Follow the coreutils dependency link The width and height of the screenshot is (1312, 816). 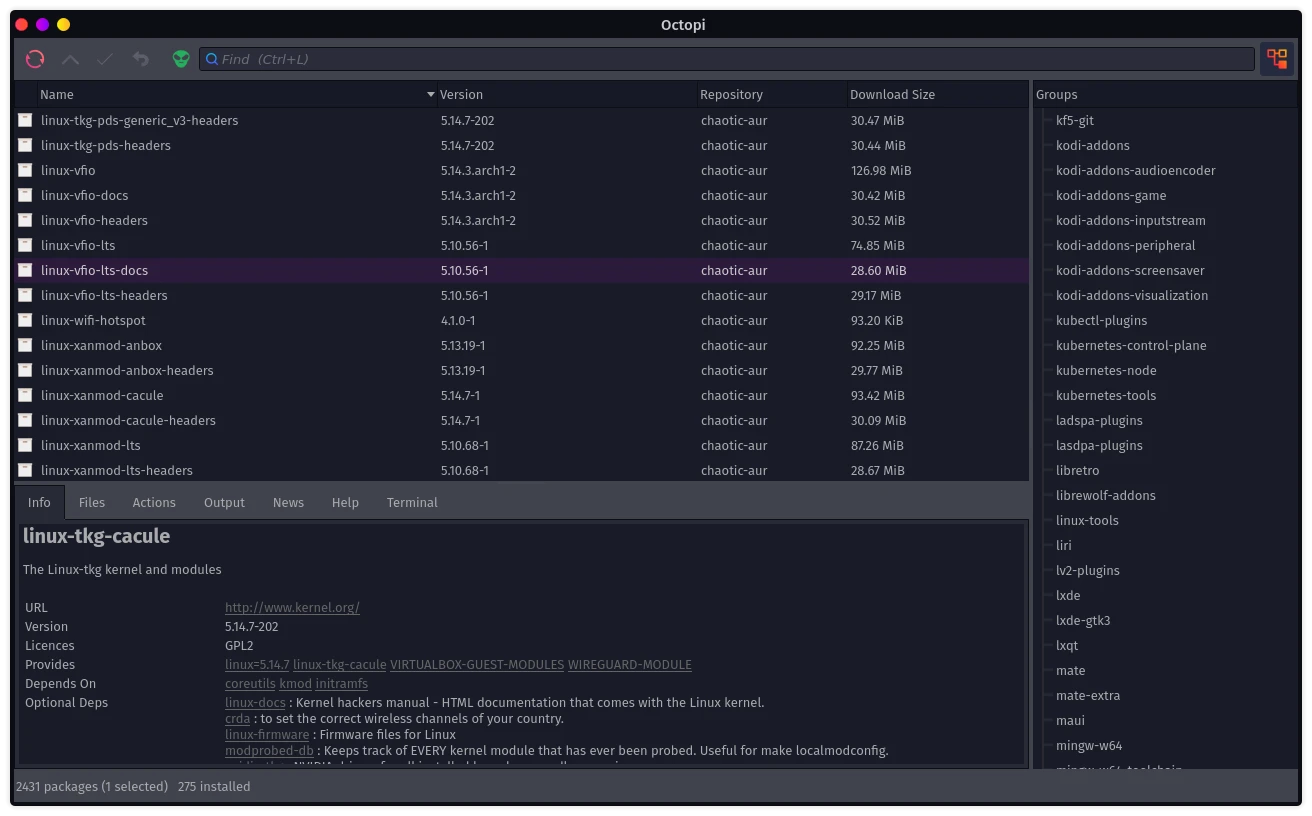point(250,684)
